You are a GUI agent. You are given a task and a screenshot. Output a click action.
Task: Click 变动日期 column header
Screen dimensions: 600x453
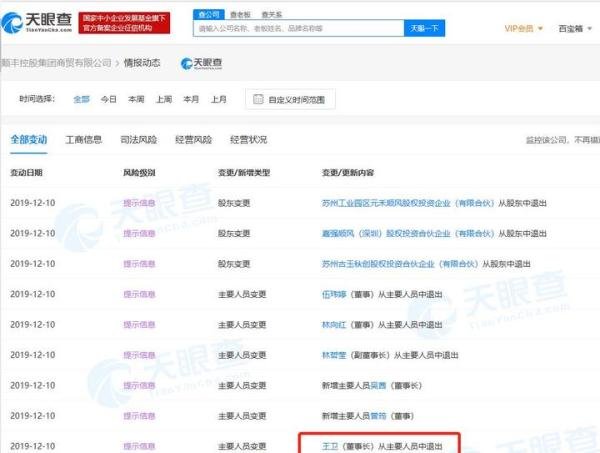click(26, 173)
